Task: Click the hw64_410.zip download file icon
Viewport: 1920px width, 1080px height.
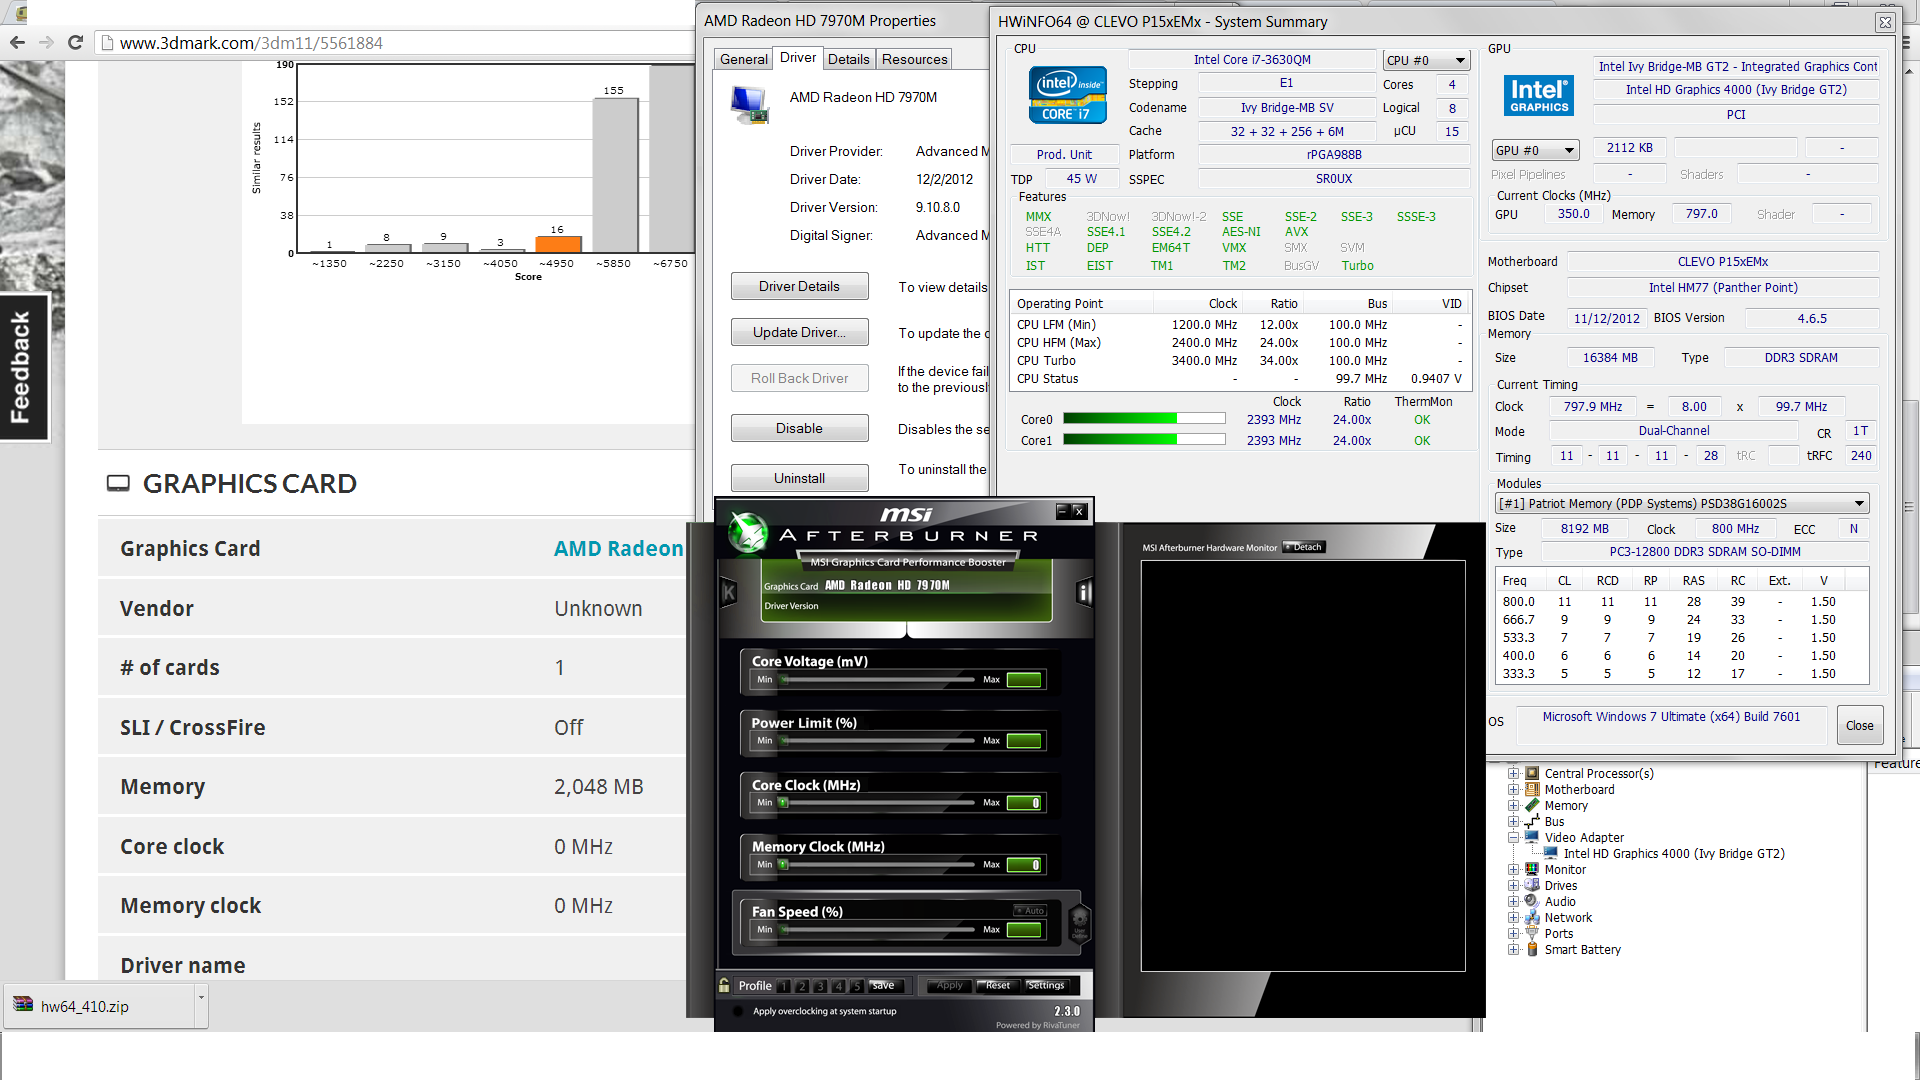Action: 22,1005
